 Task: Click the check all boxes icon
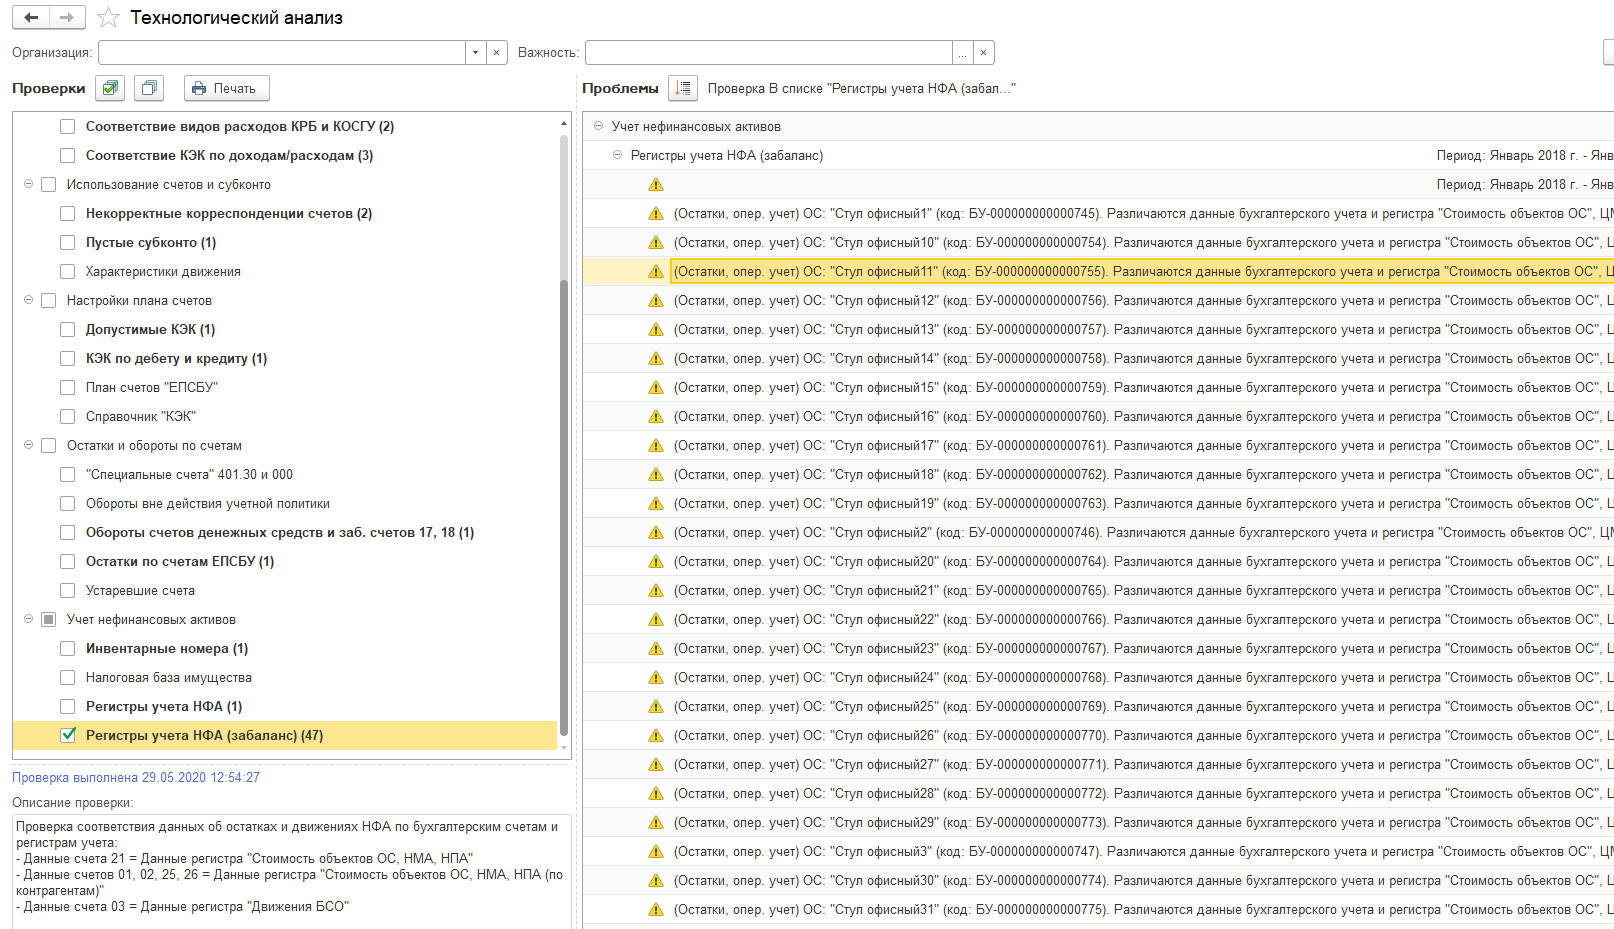click(x=110, y=88)
